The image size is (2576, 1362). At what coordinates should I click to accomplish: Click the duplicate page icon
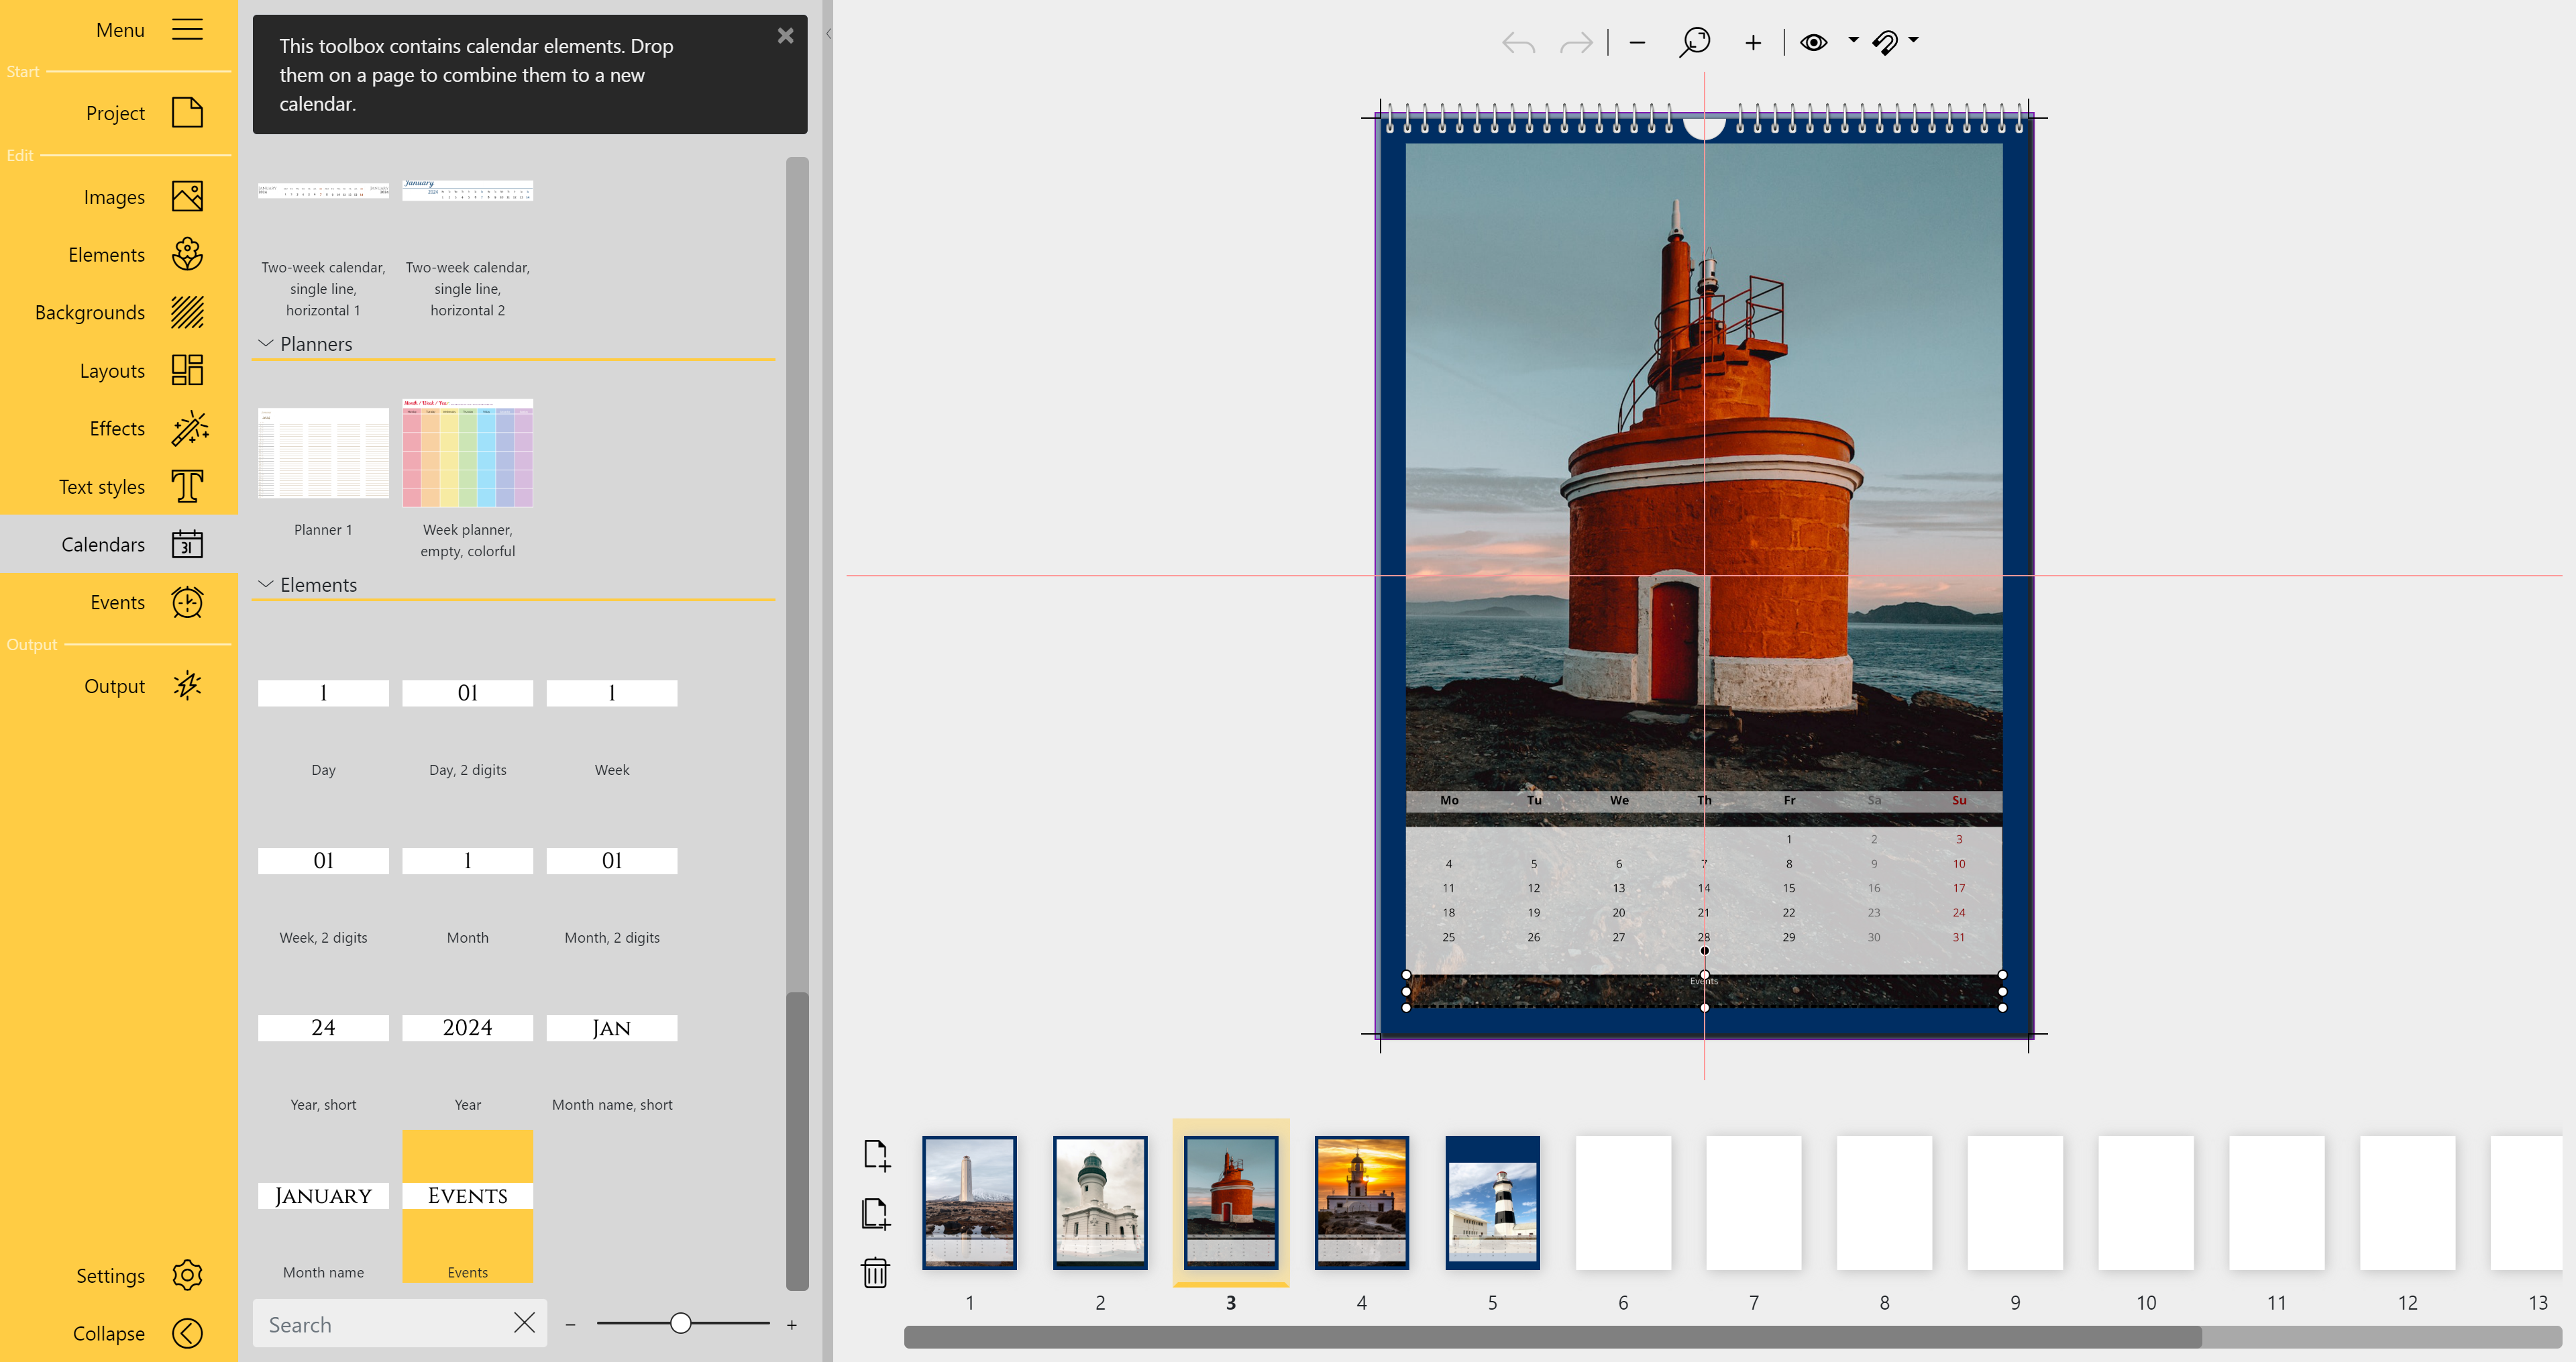pos(875,1214)
